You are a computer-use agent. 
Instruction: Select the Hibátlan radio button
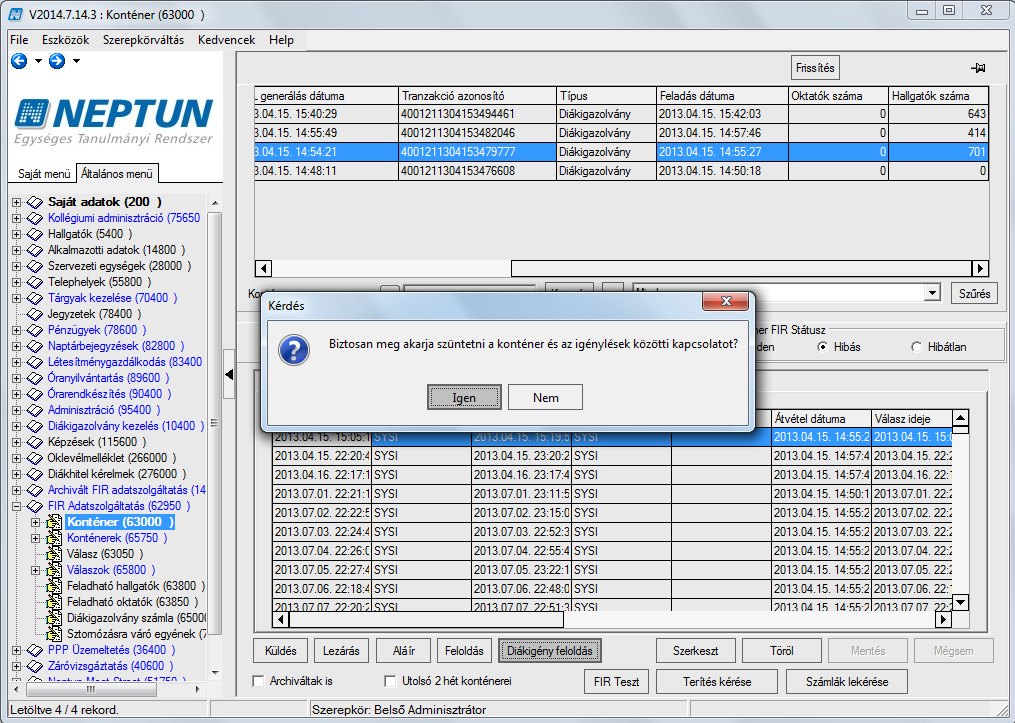[x=917, y=347]
